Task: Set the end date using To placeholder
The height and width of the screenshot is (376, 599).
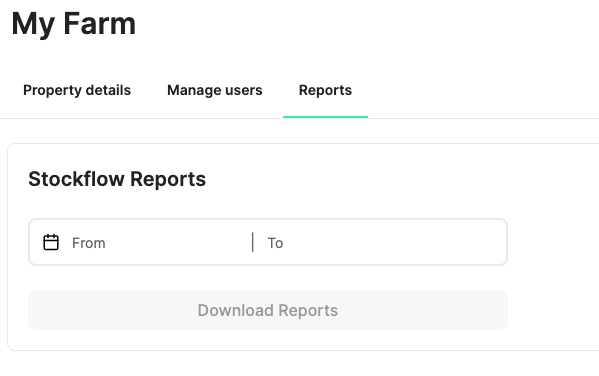Action: [275, 243]
